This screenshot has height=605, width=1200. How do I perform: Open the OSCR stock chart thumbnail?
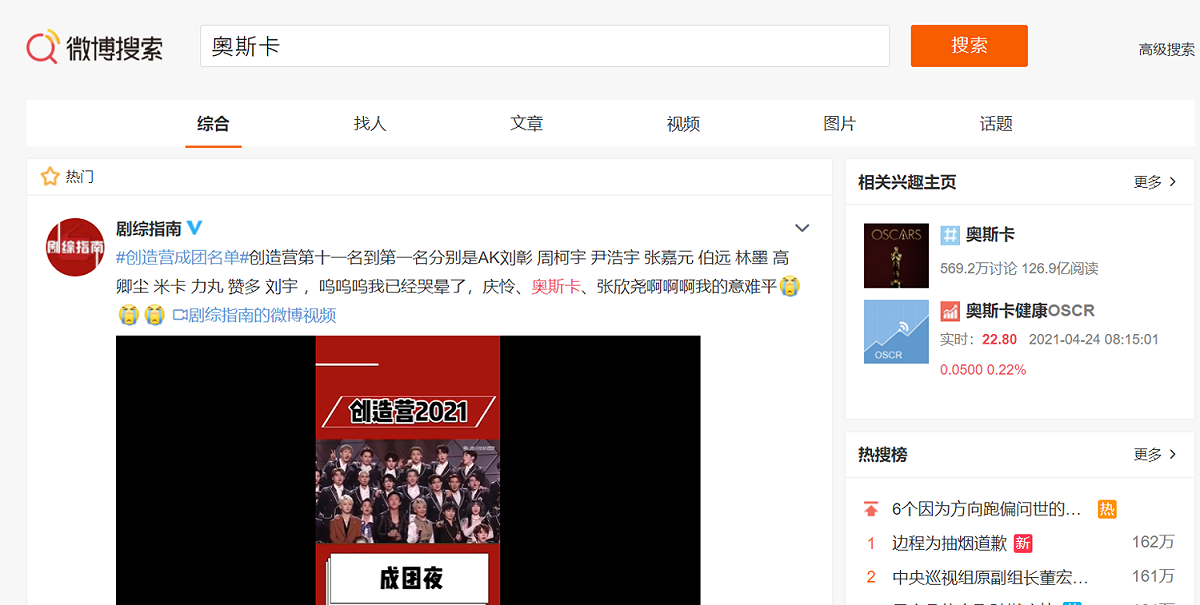coord(896,331)
